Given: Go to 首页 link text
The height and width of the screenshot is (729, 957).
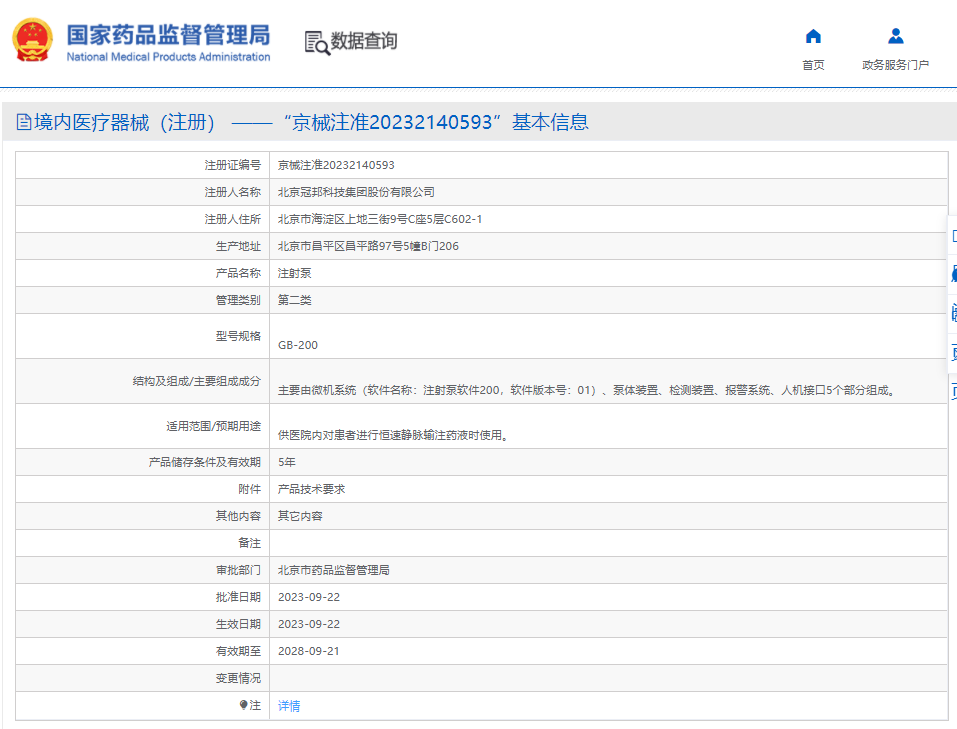Looking at the screenshot, I should click(813, 65).
